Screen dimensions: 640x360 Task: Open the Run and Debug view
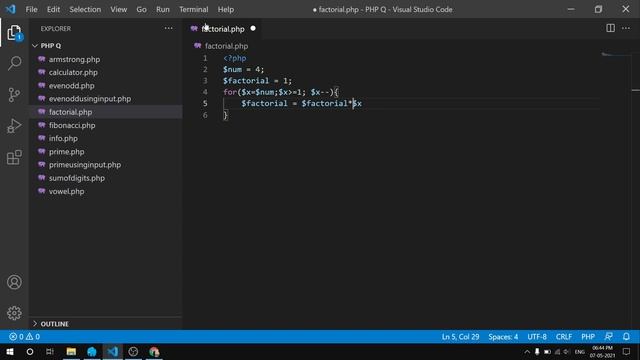tap(14, 126)
